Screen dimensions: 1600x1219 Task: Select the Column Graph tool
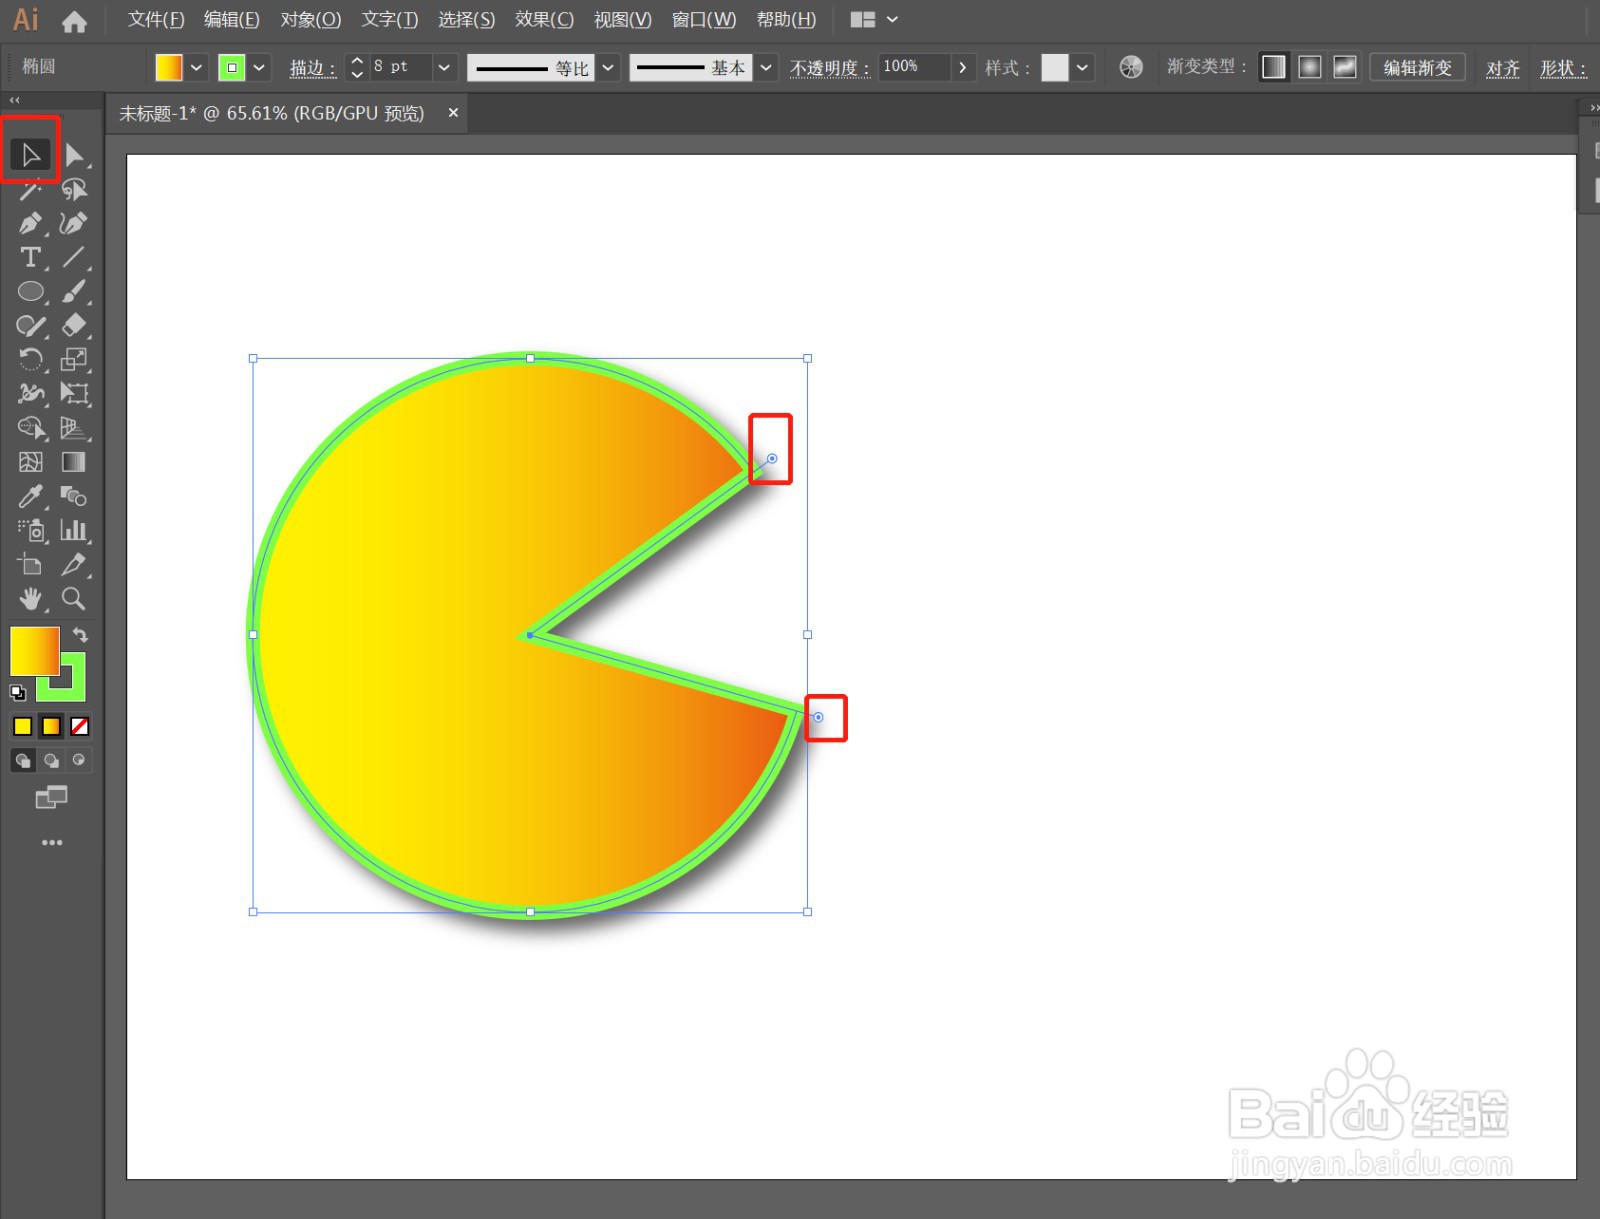click(74, 530)
